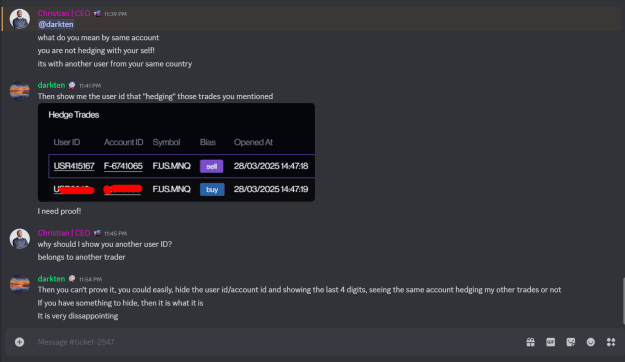
Task: Click darkten username at 11:41 PM
Action: [51, 85]
